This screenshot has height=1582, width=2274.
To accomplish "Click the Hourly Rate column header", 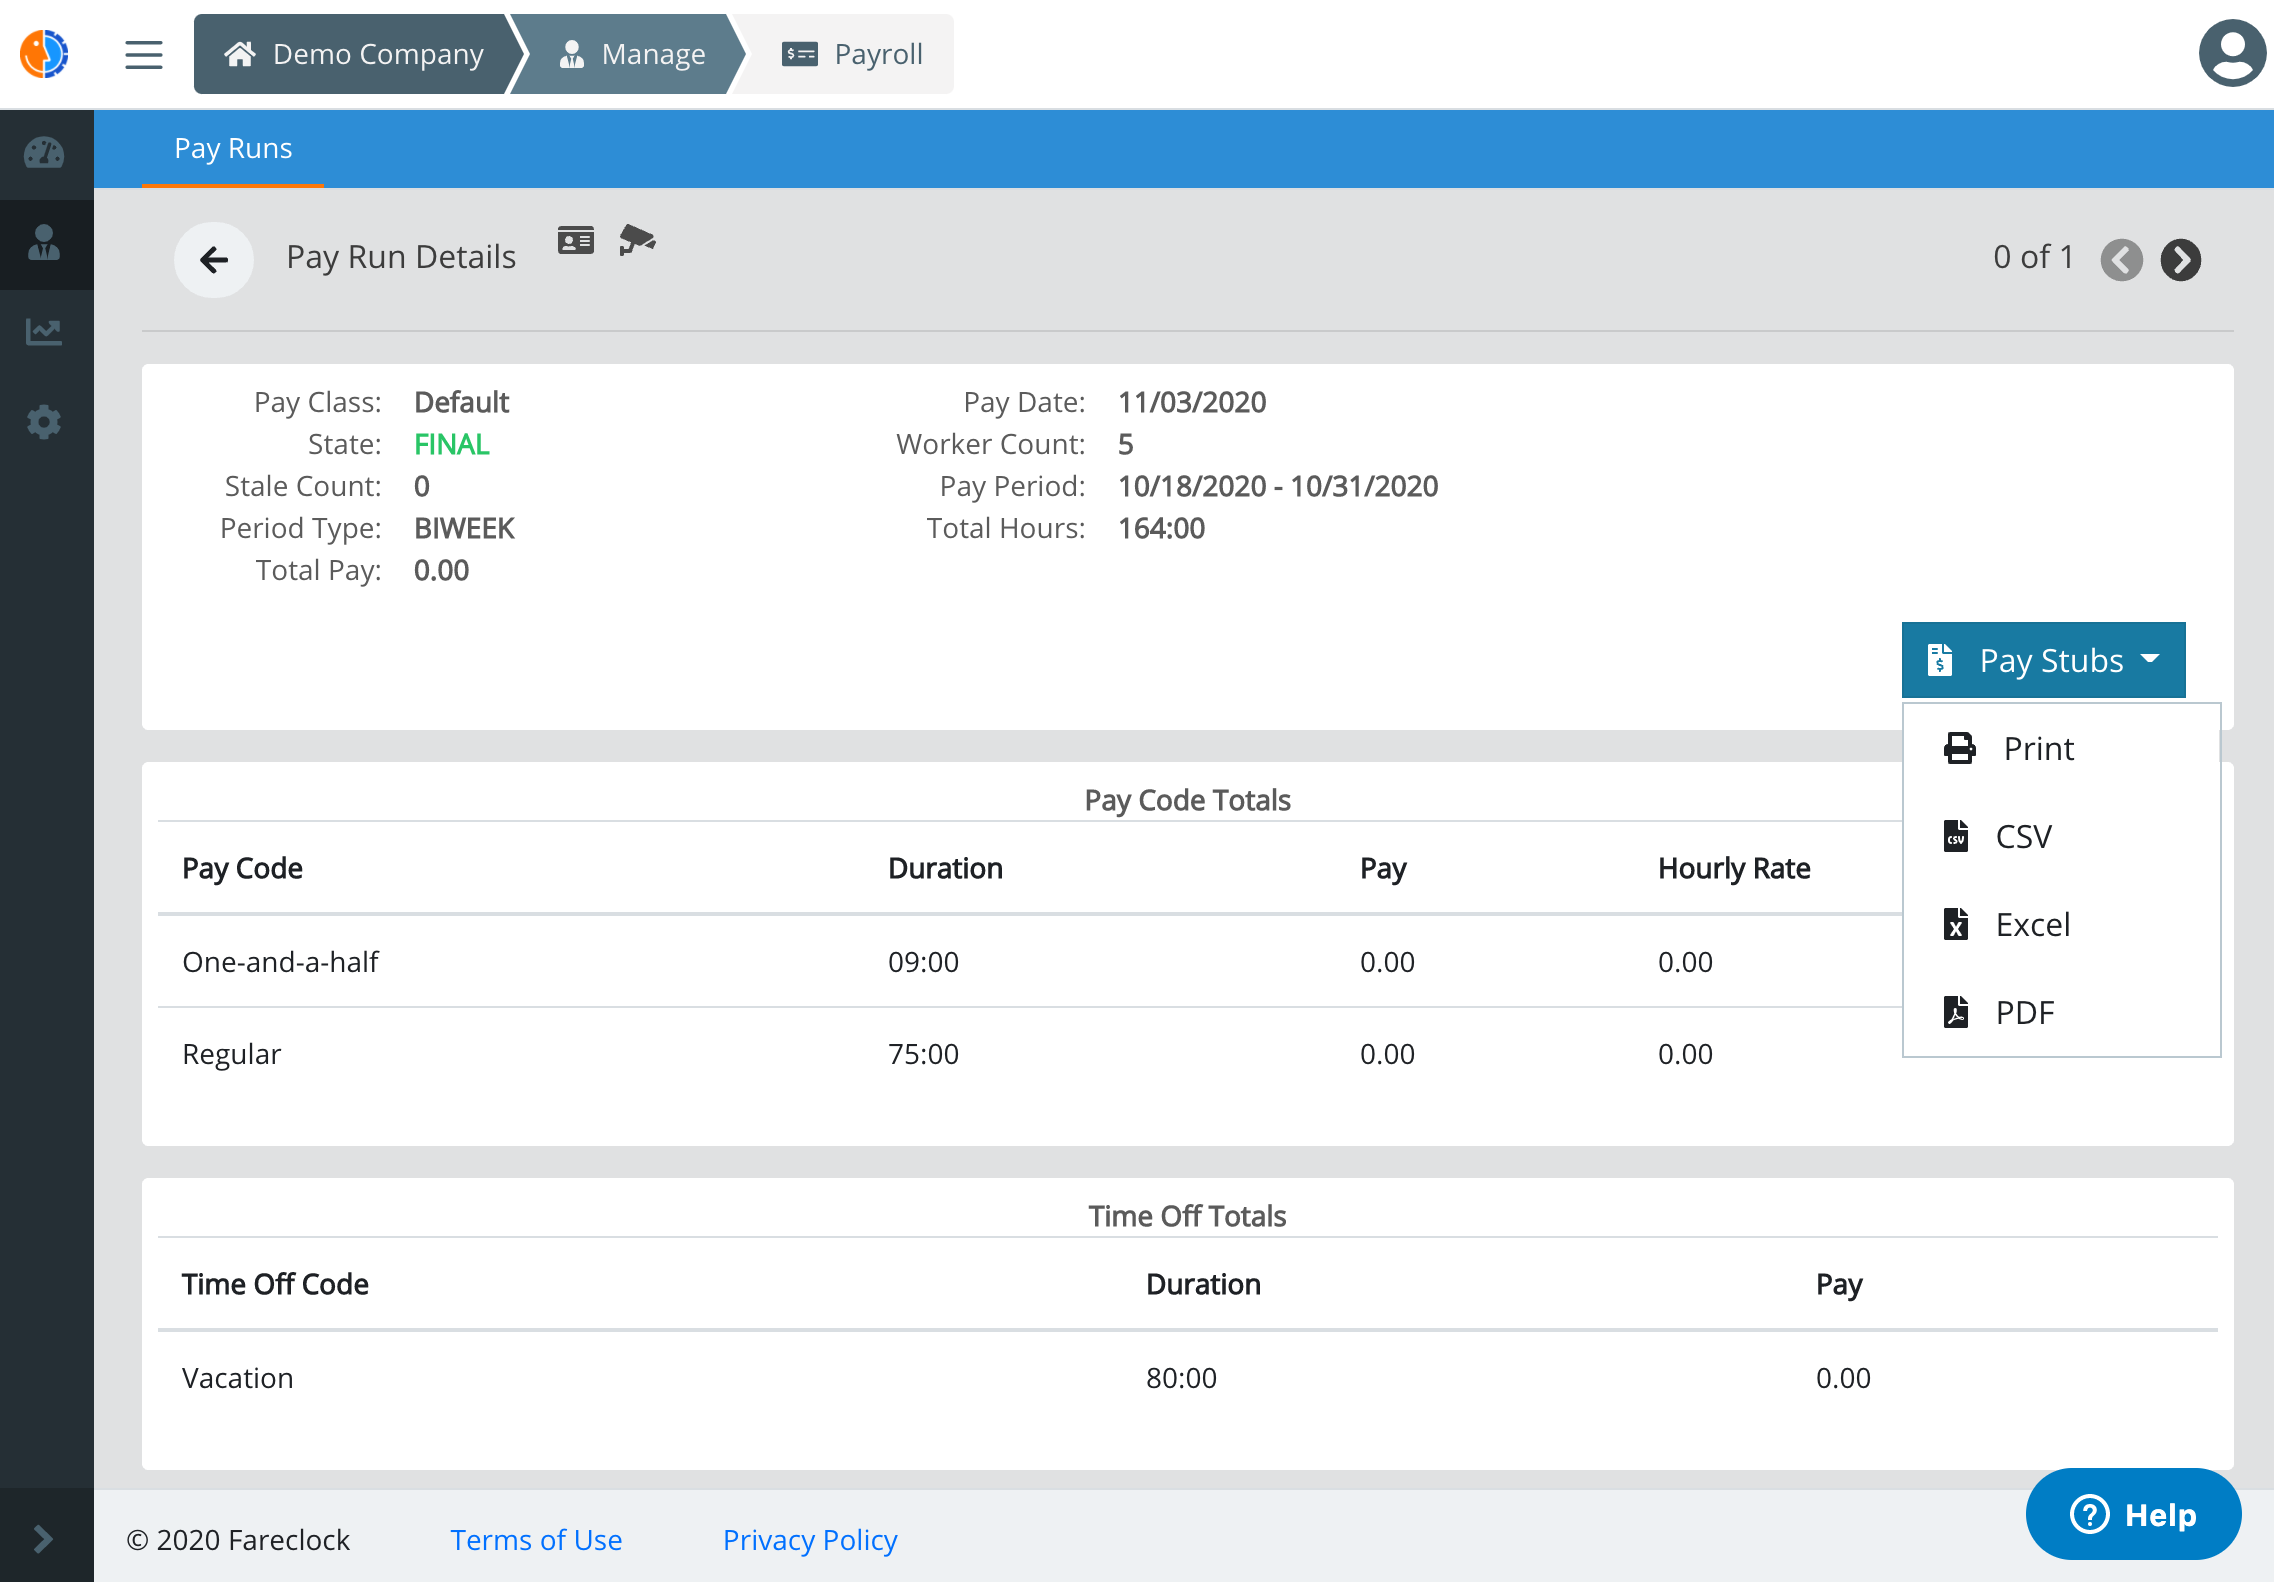I will (1734, 868).
